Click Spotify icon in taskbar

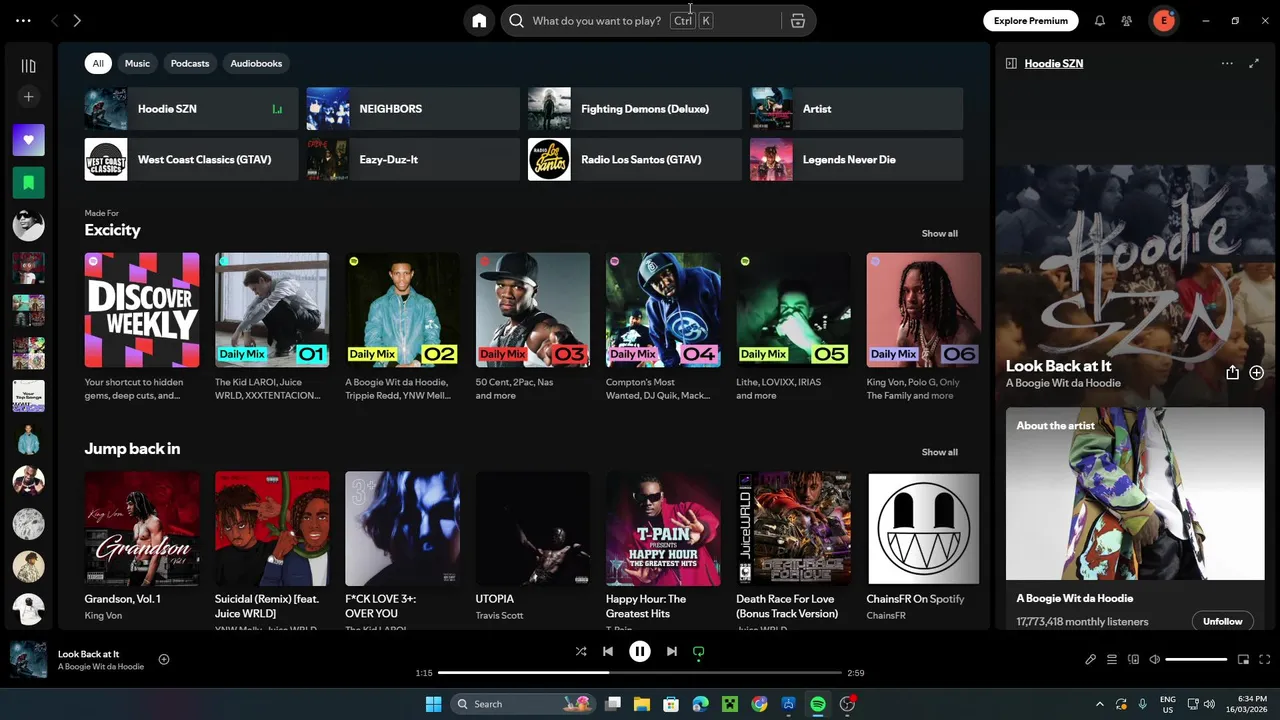[x=818, y=704]
